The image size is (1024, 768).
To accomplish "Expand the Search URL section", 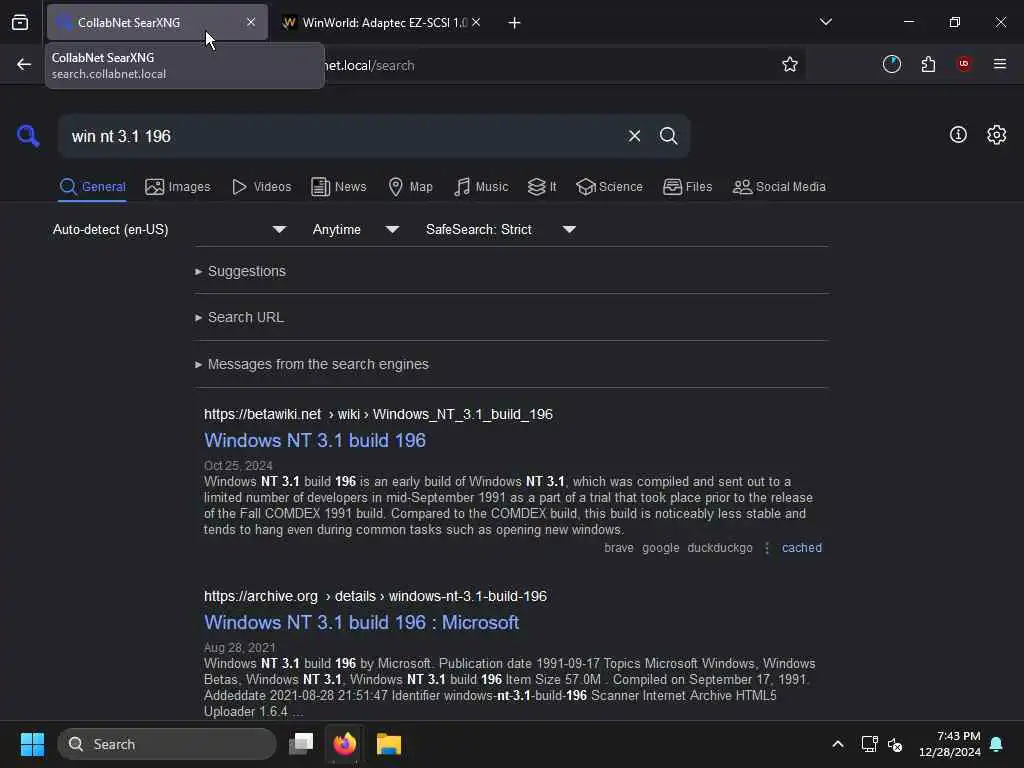I will [239, 317].
